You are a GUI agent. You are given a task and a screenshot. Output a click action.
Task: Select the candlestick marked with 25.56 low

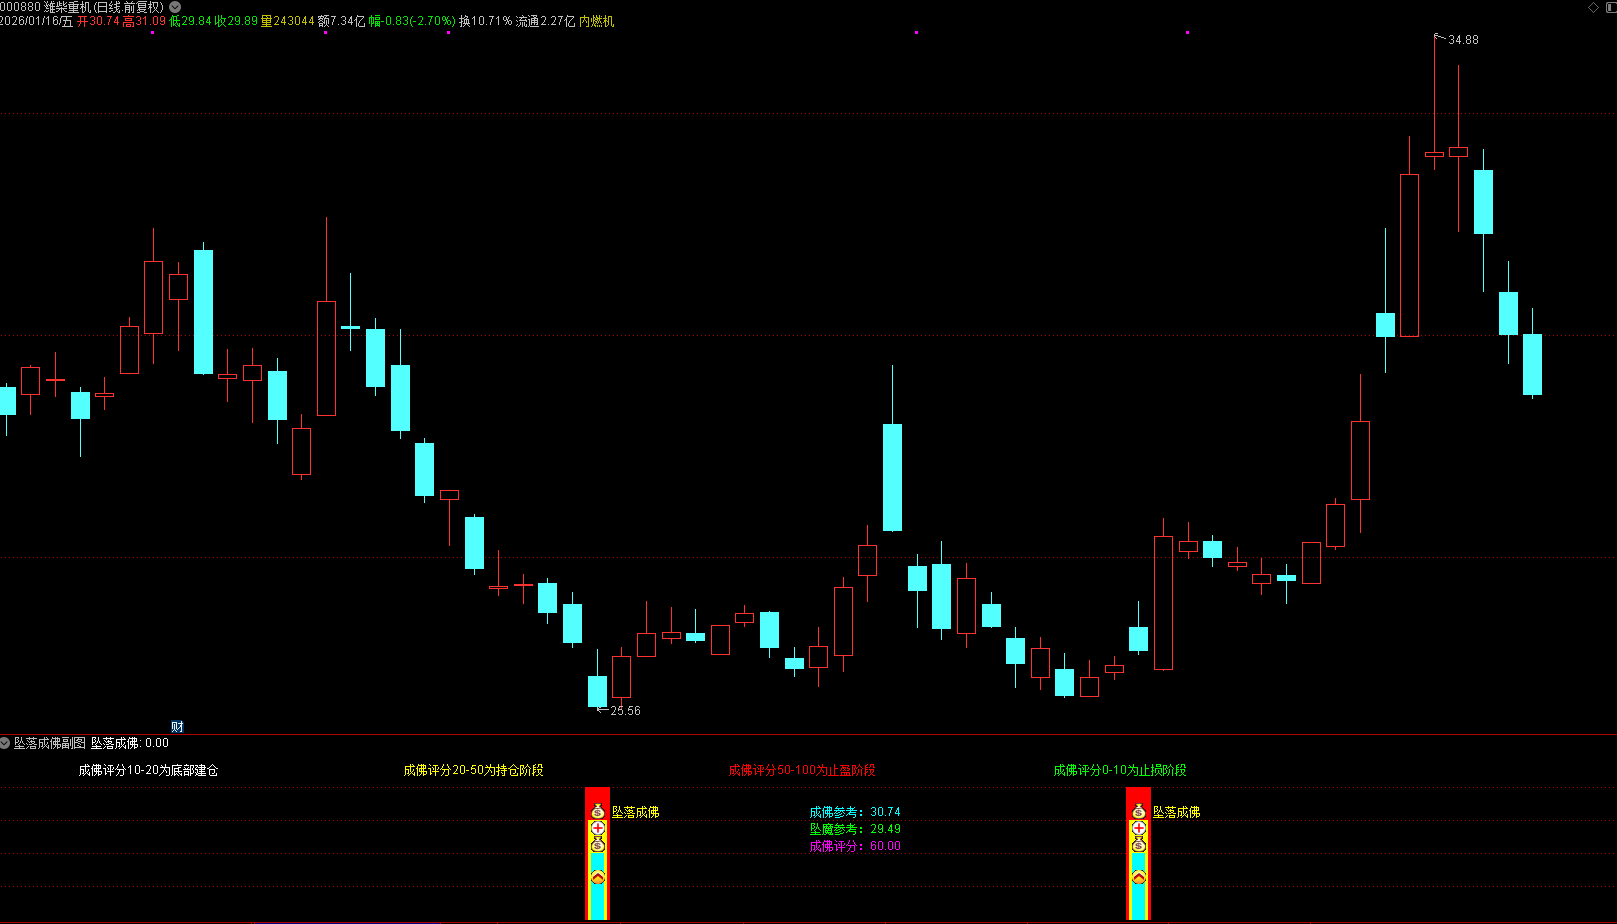(x=597, y=690)
